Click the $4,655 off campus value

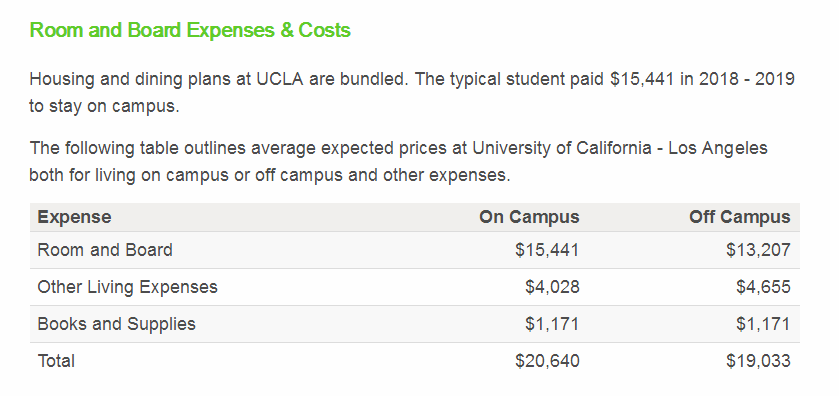tap(763, 287)
